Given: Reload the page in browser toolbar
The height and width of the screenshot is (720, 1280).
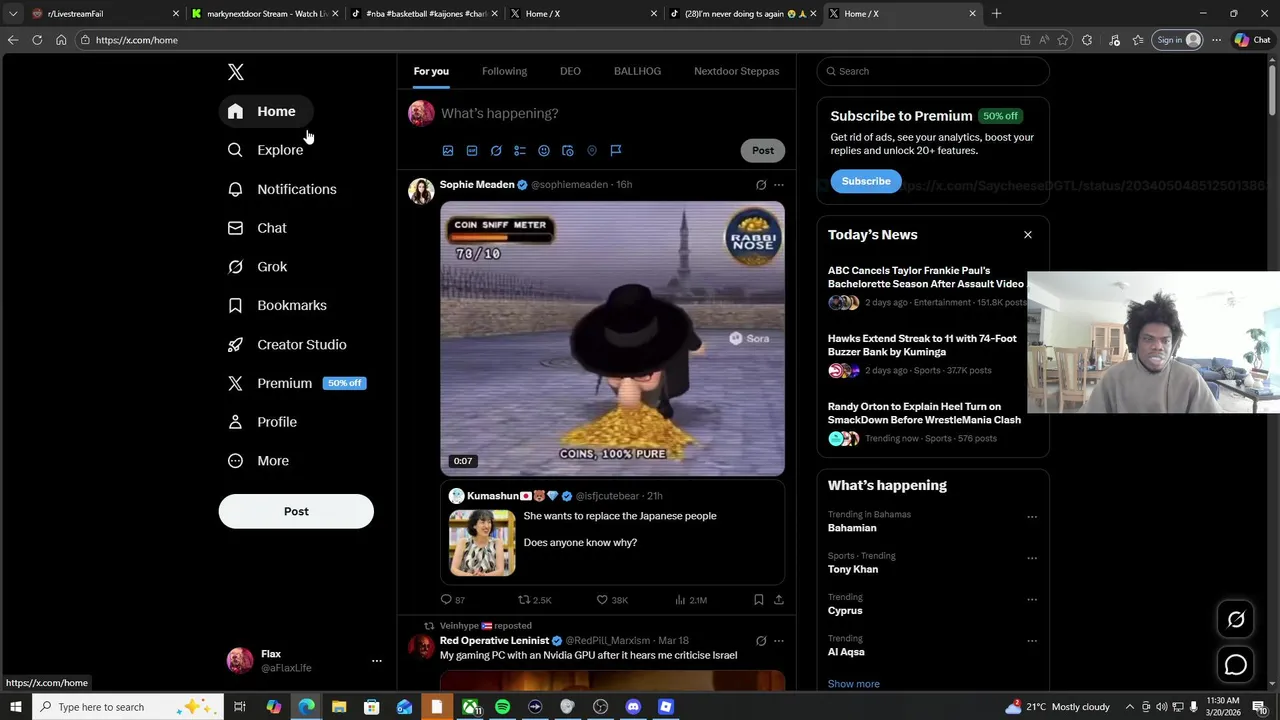Looking at the screenshot, I should coord(37,40).
